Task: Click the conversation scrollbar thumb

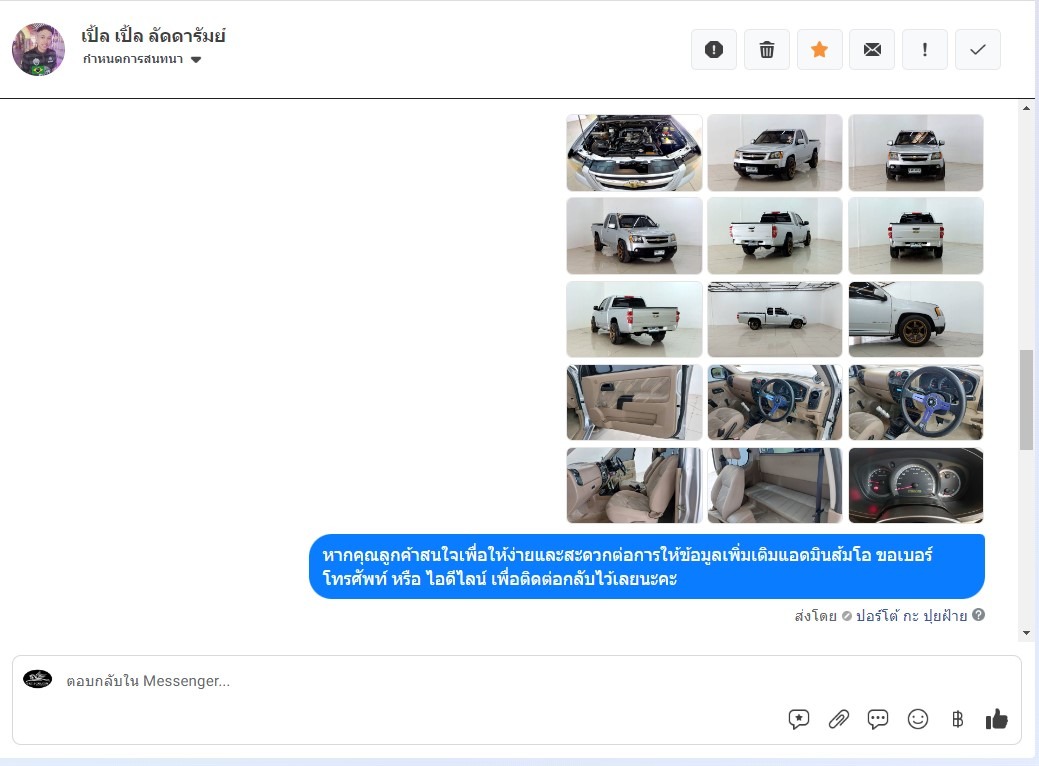Action: (x=1026, y=400)
